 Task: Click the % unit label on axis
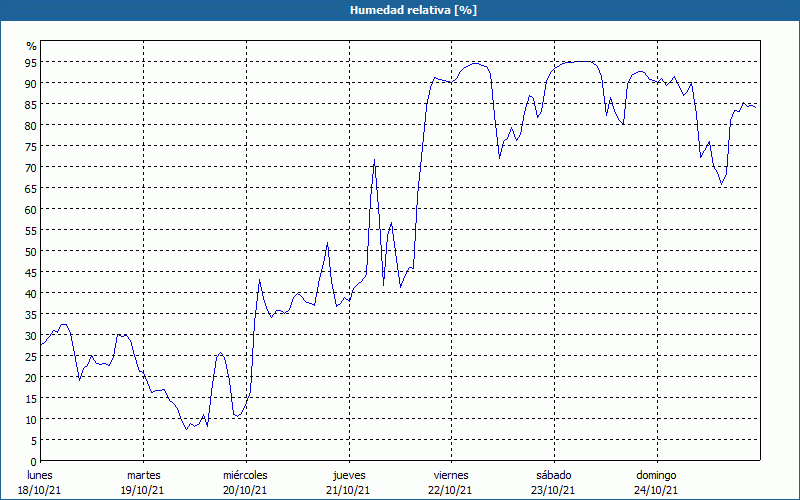(32, 46)
